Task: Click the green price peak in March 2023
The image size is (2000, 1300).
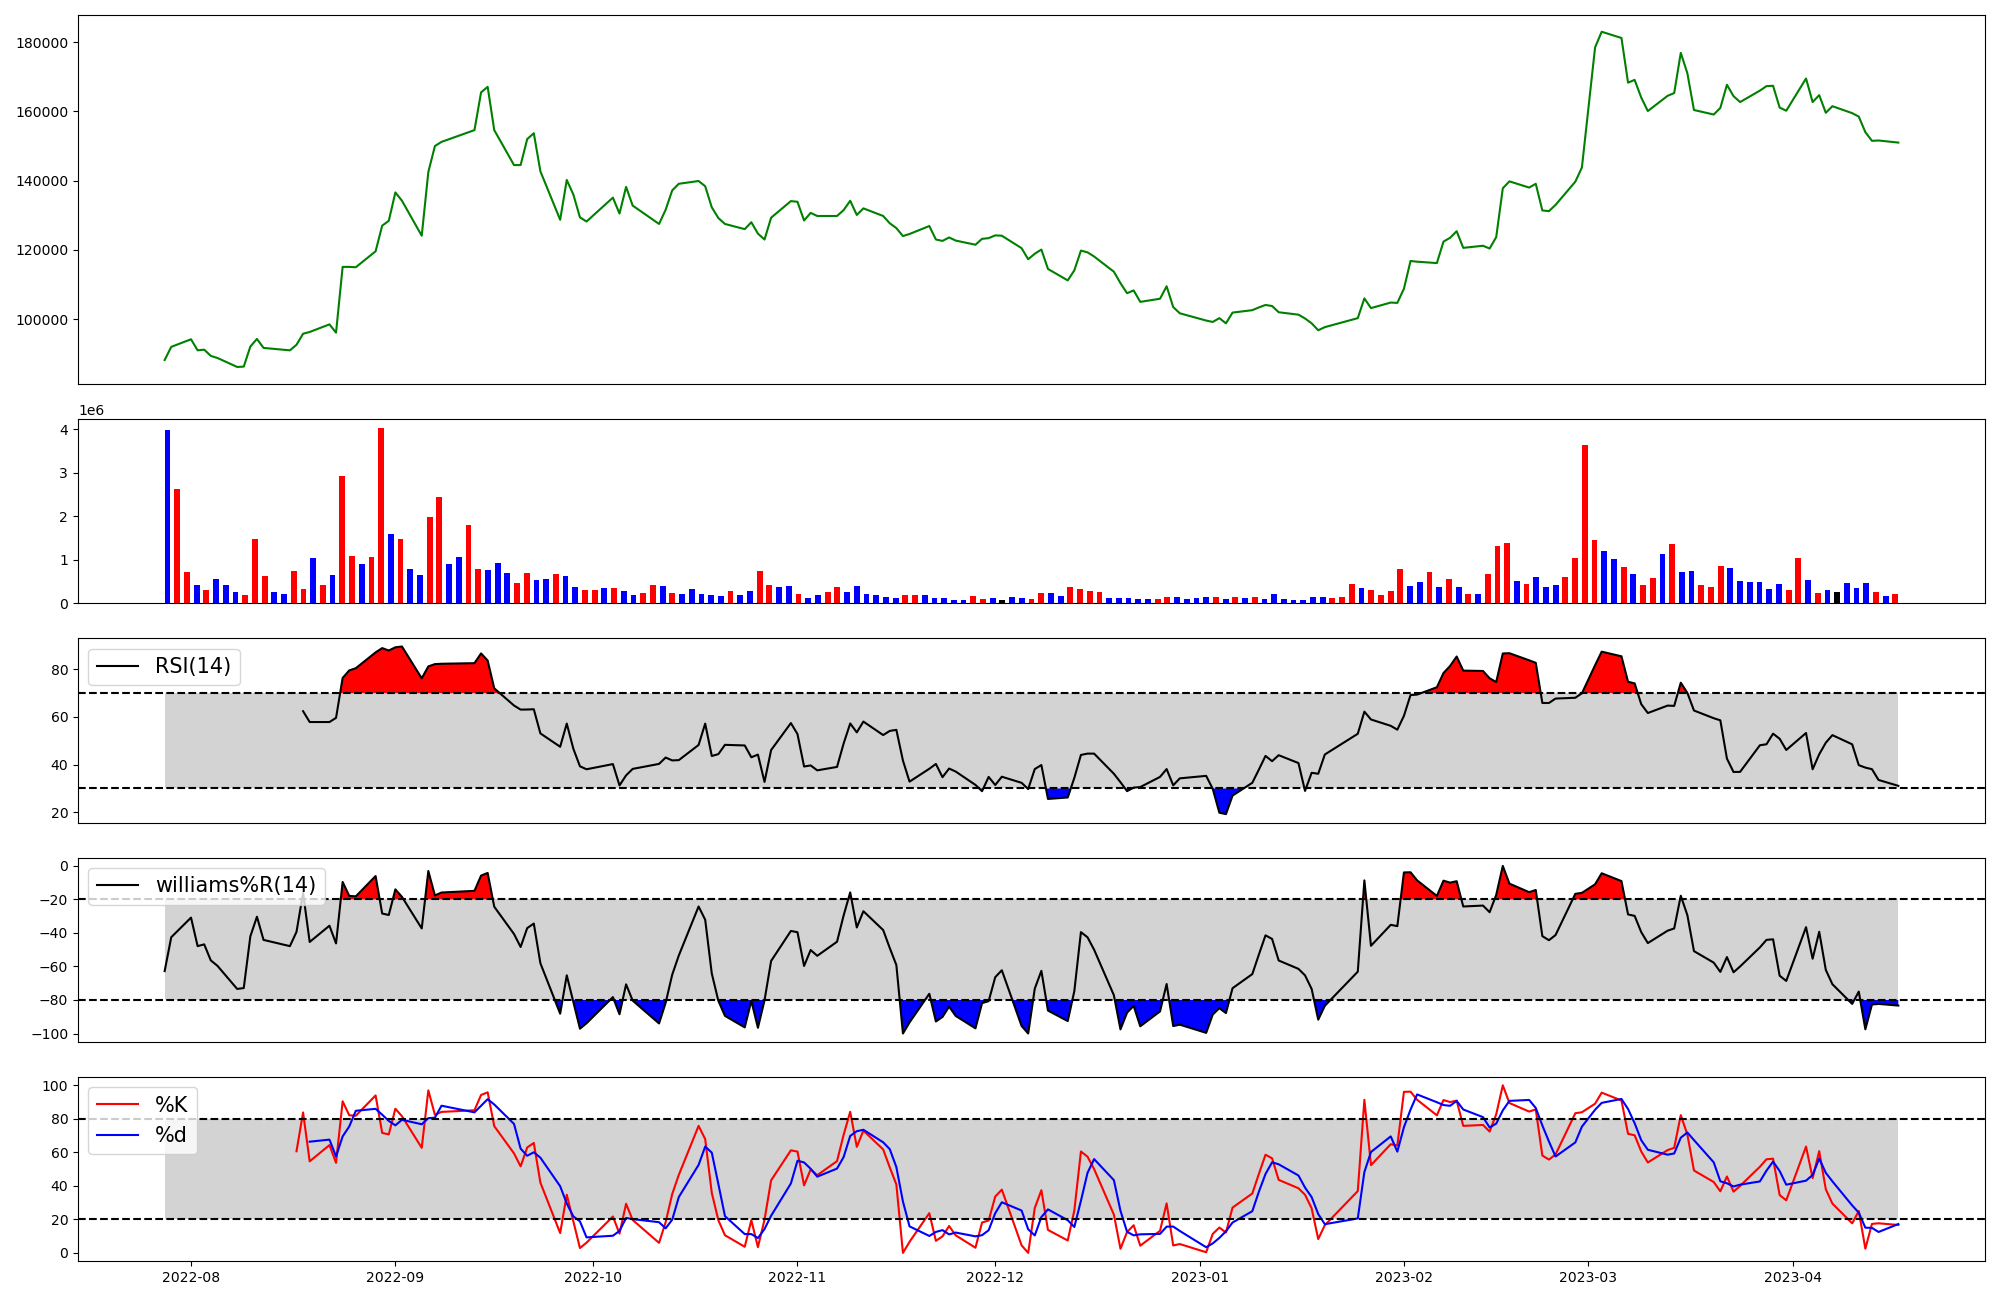Action: coord(1602,32)
